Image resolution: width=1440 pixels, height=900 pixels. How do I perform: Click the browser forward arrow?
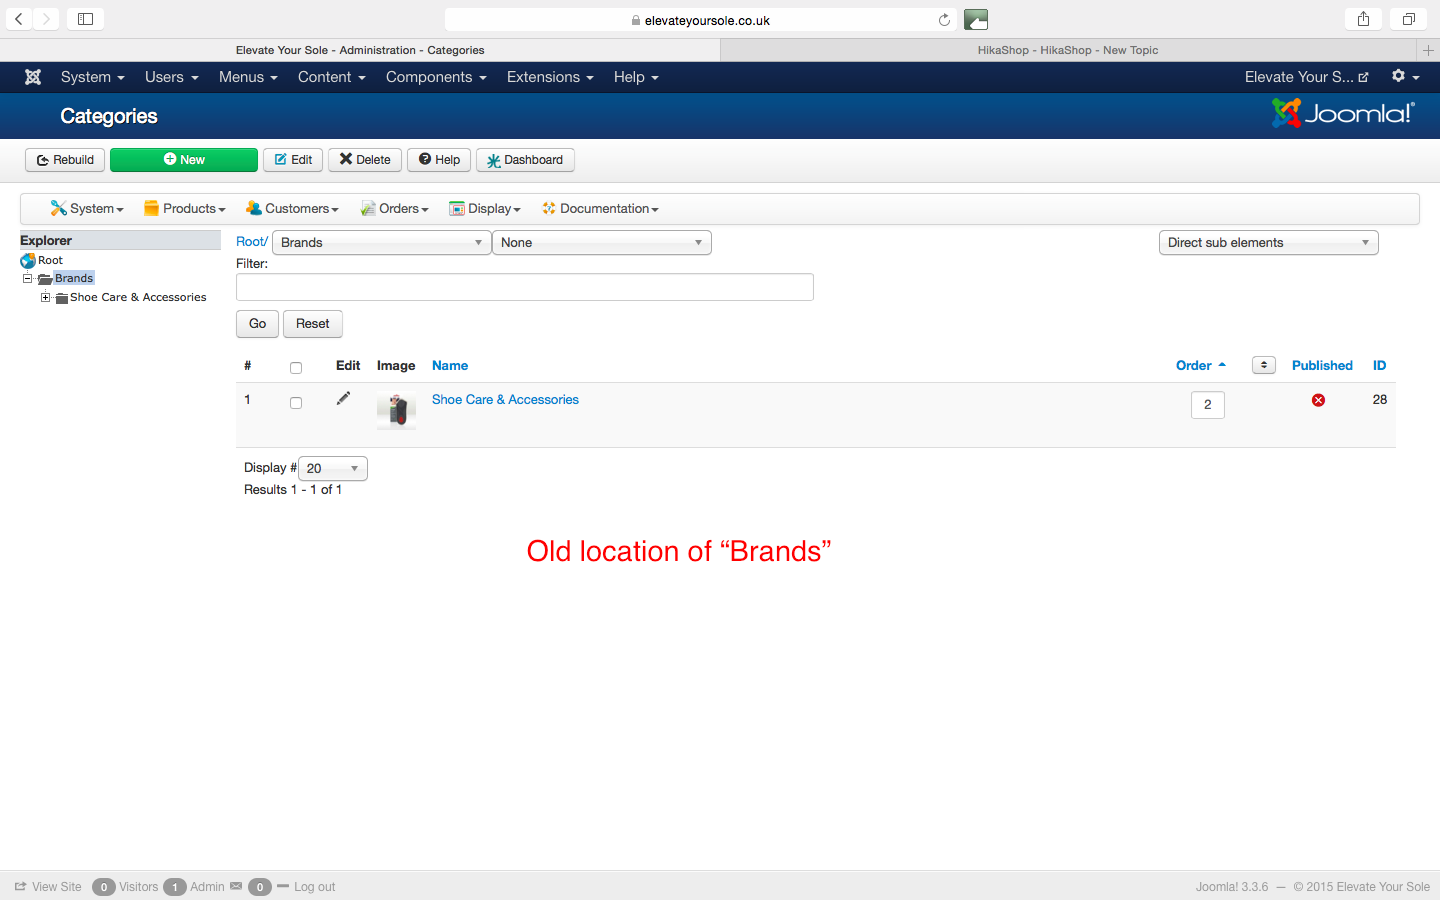click(x=46, y=19)
